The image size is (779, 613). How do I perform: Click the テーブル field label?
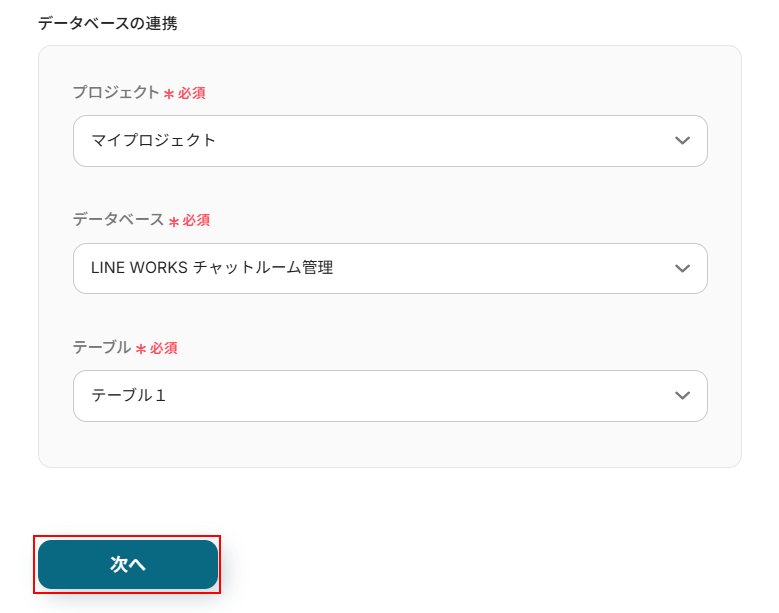coord(102,348)
